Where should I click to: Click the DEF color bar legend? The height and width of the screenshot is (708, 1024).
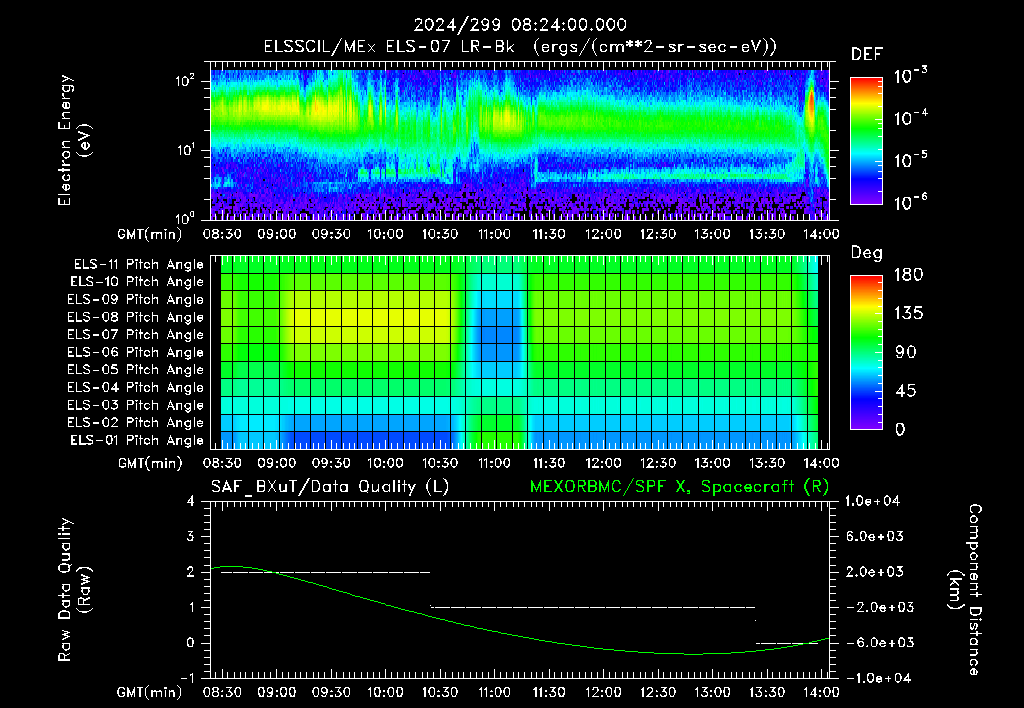click(x=866, y=141)
